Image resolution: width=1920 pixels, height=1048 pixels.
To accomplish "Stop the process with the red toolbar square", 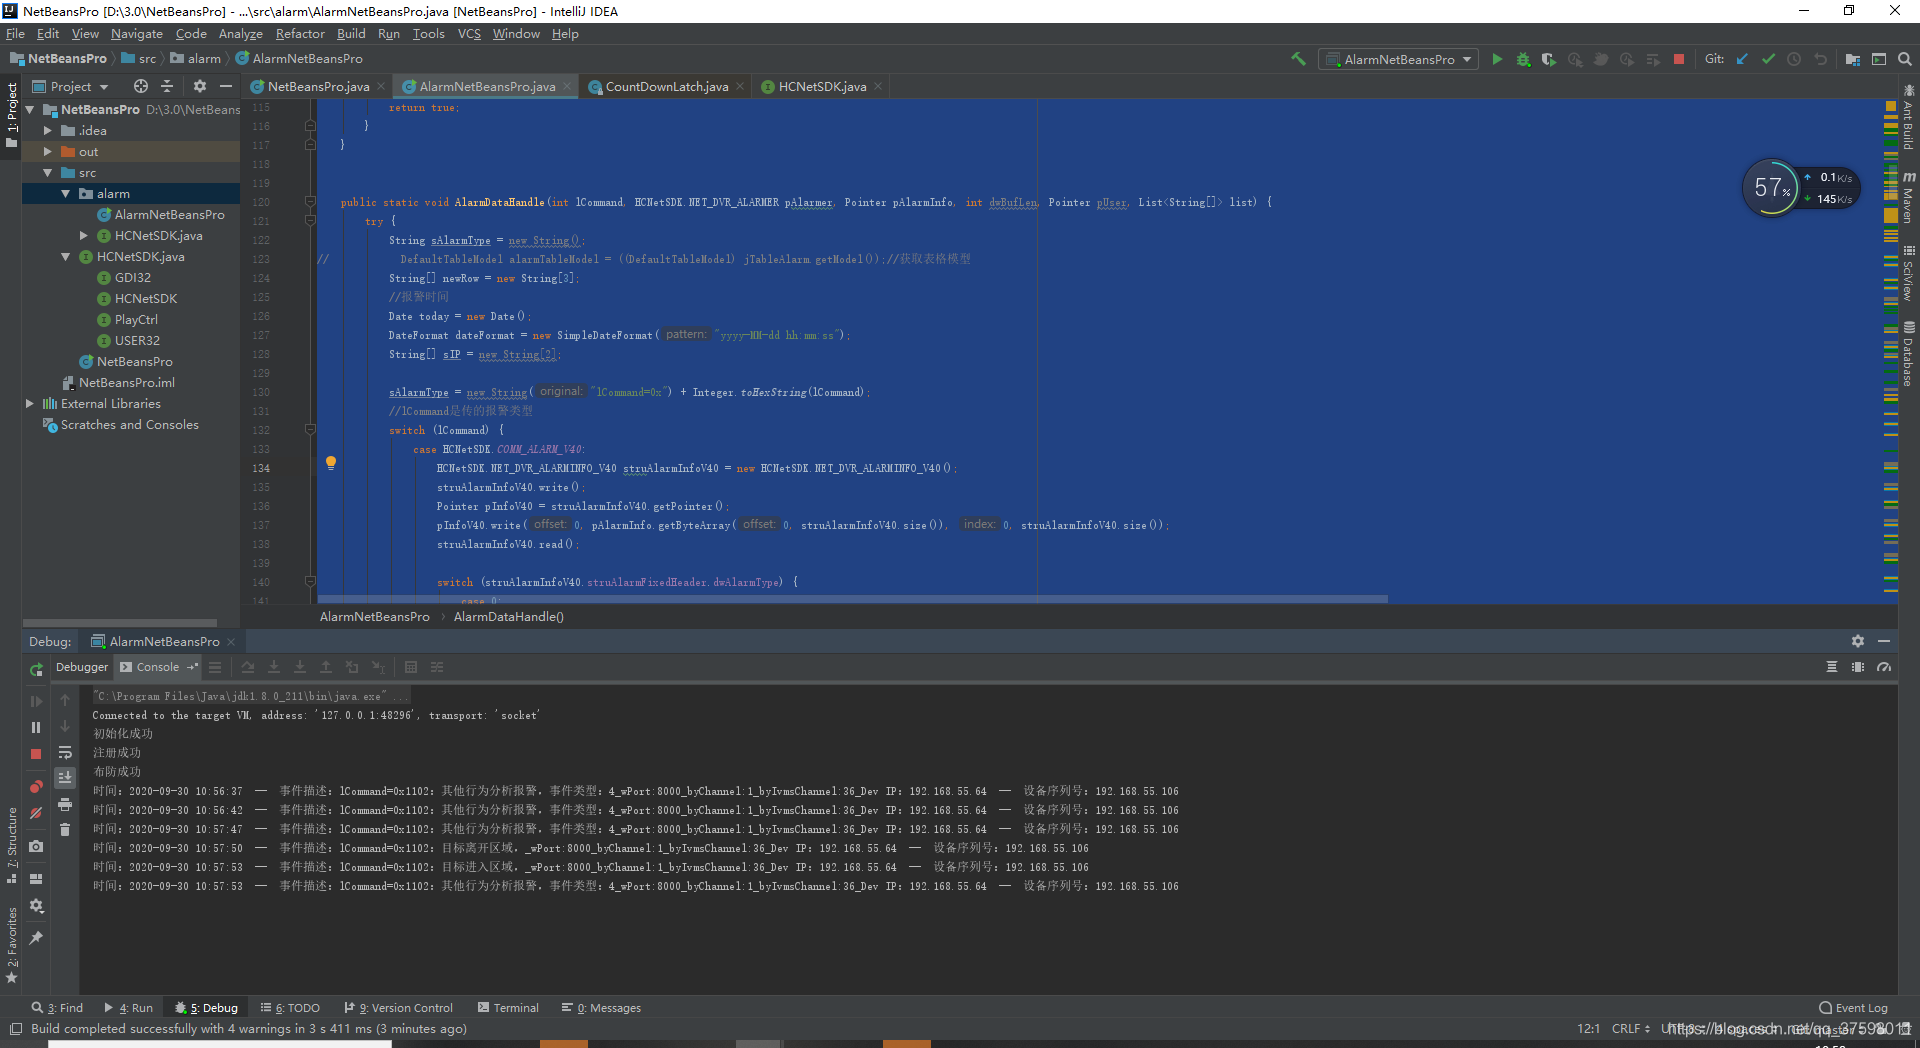I will 1679,59.
